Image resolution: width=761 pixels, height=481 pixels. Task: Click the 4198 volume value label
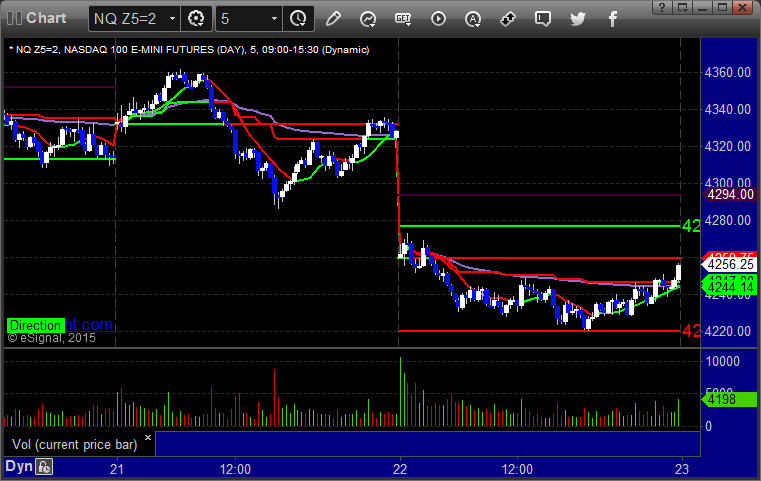point(729,399)
